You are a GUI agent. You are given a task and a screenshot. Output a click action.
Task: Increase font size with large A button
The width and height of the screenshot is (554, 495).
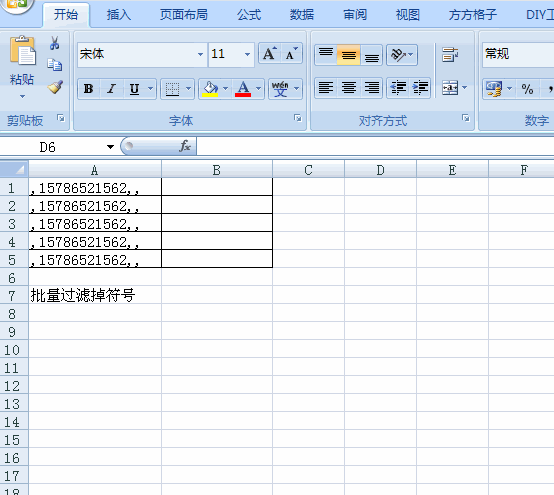pyautogui.click(x=270, y=54)
